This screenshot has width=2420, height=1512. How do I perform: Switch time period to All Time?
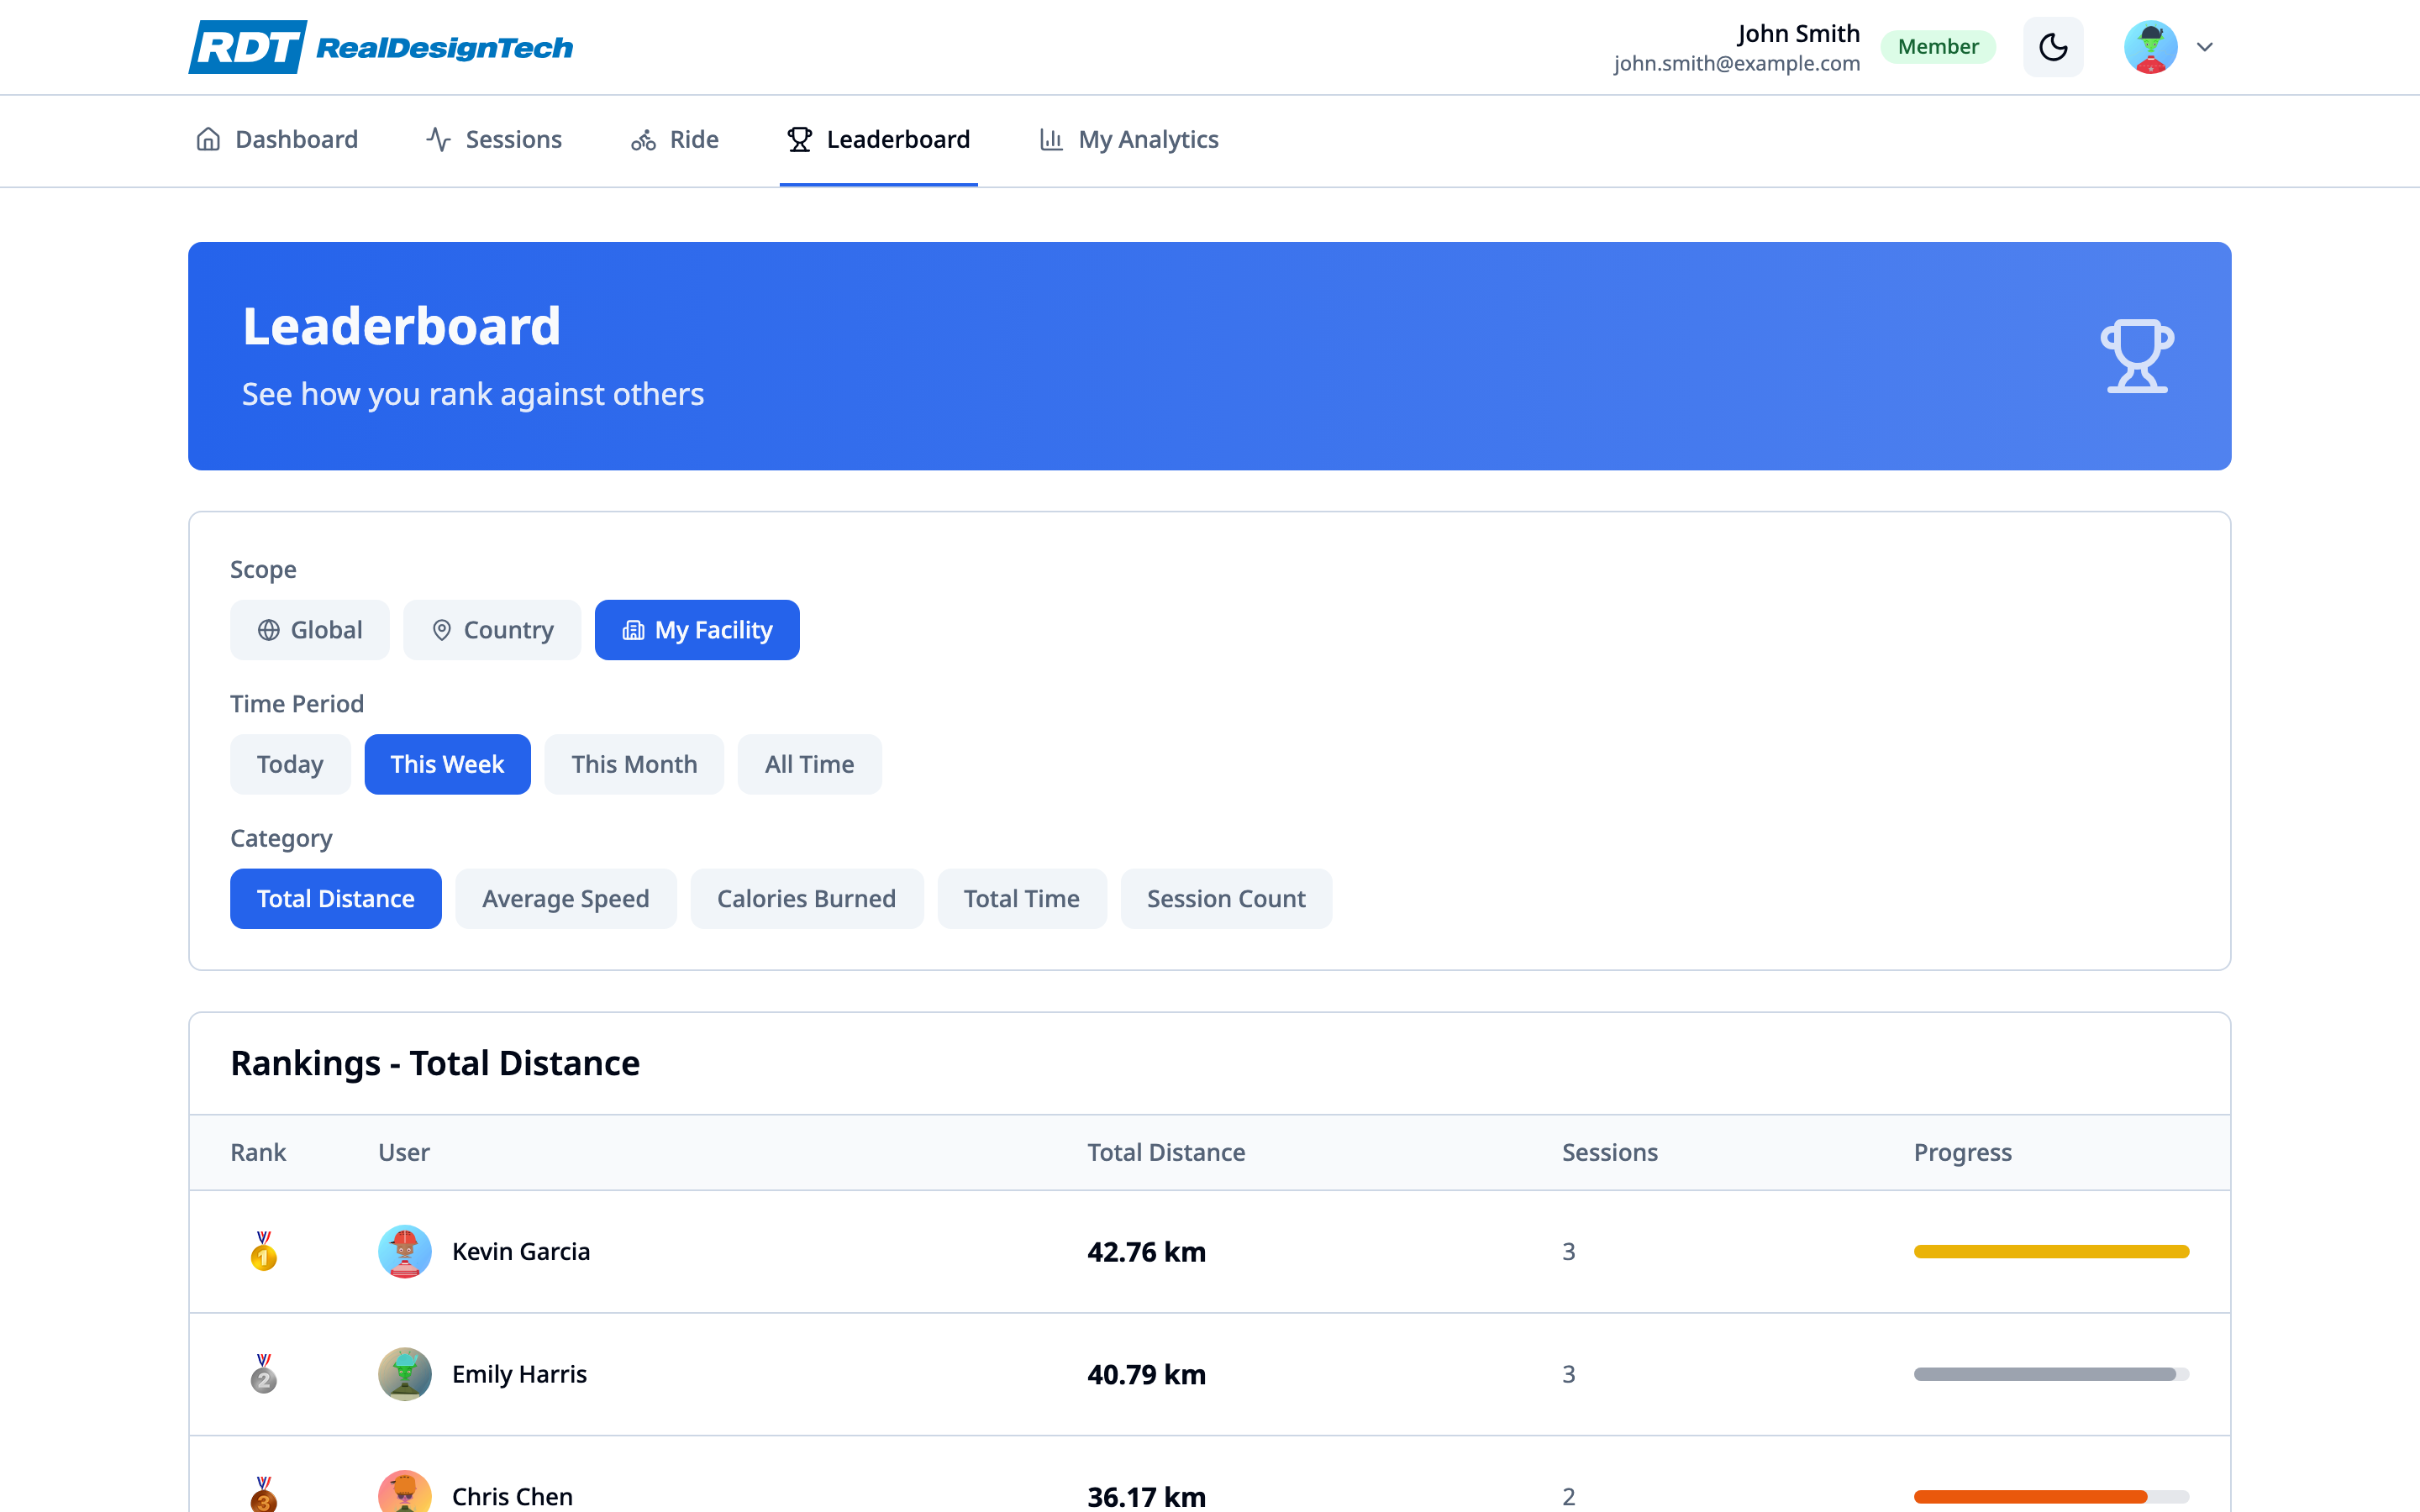click(x=809, y=763)
